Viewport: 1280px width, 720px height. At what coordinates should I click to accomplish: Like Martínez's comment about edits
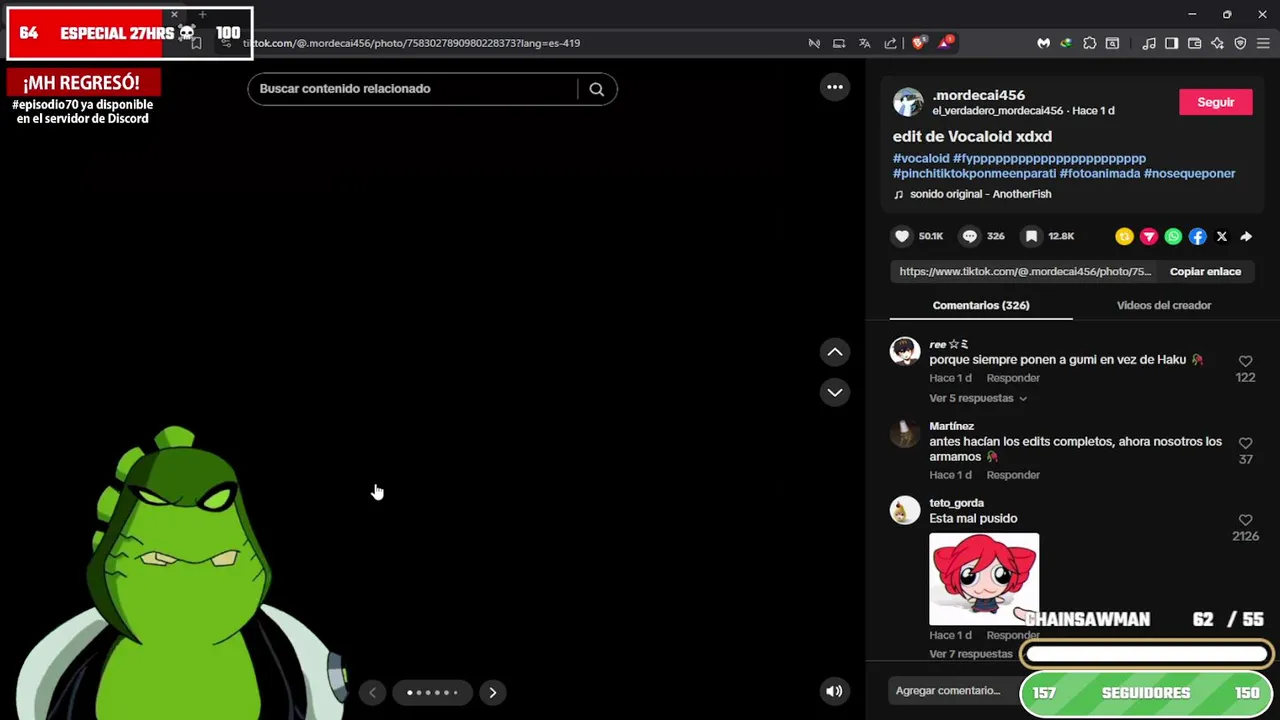tap(1245, 443)
